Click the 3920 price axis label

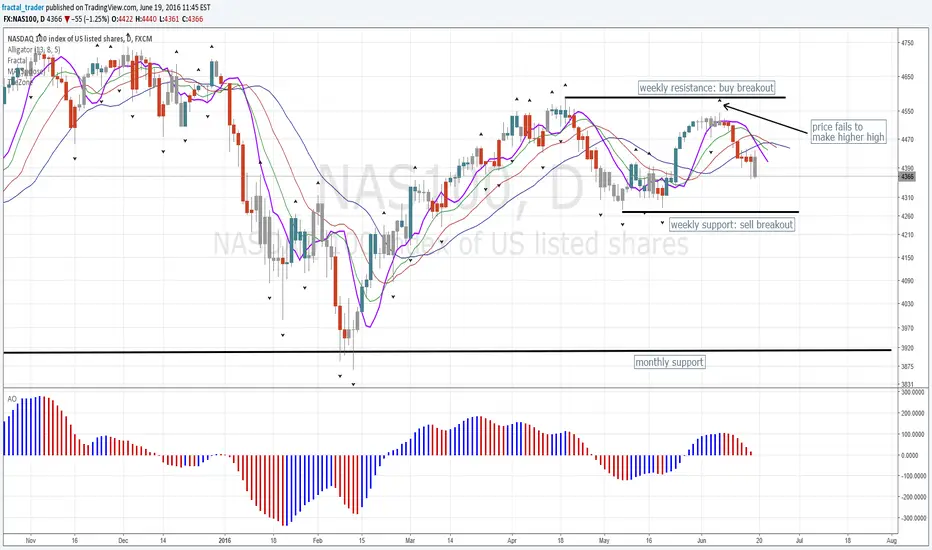(x=907, y=348)
